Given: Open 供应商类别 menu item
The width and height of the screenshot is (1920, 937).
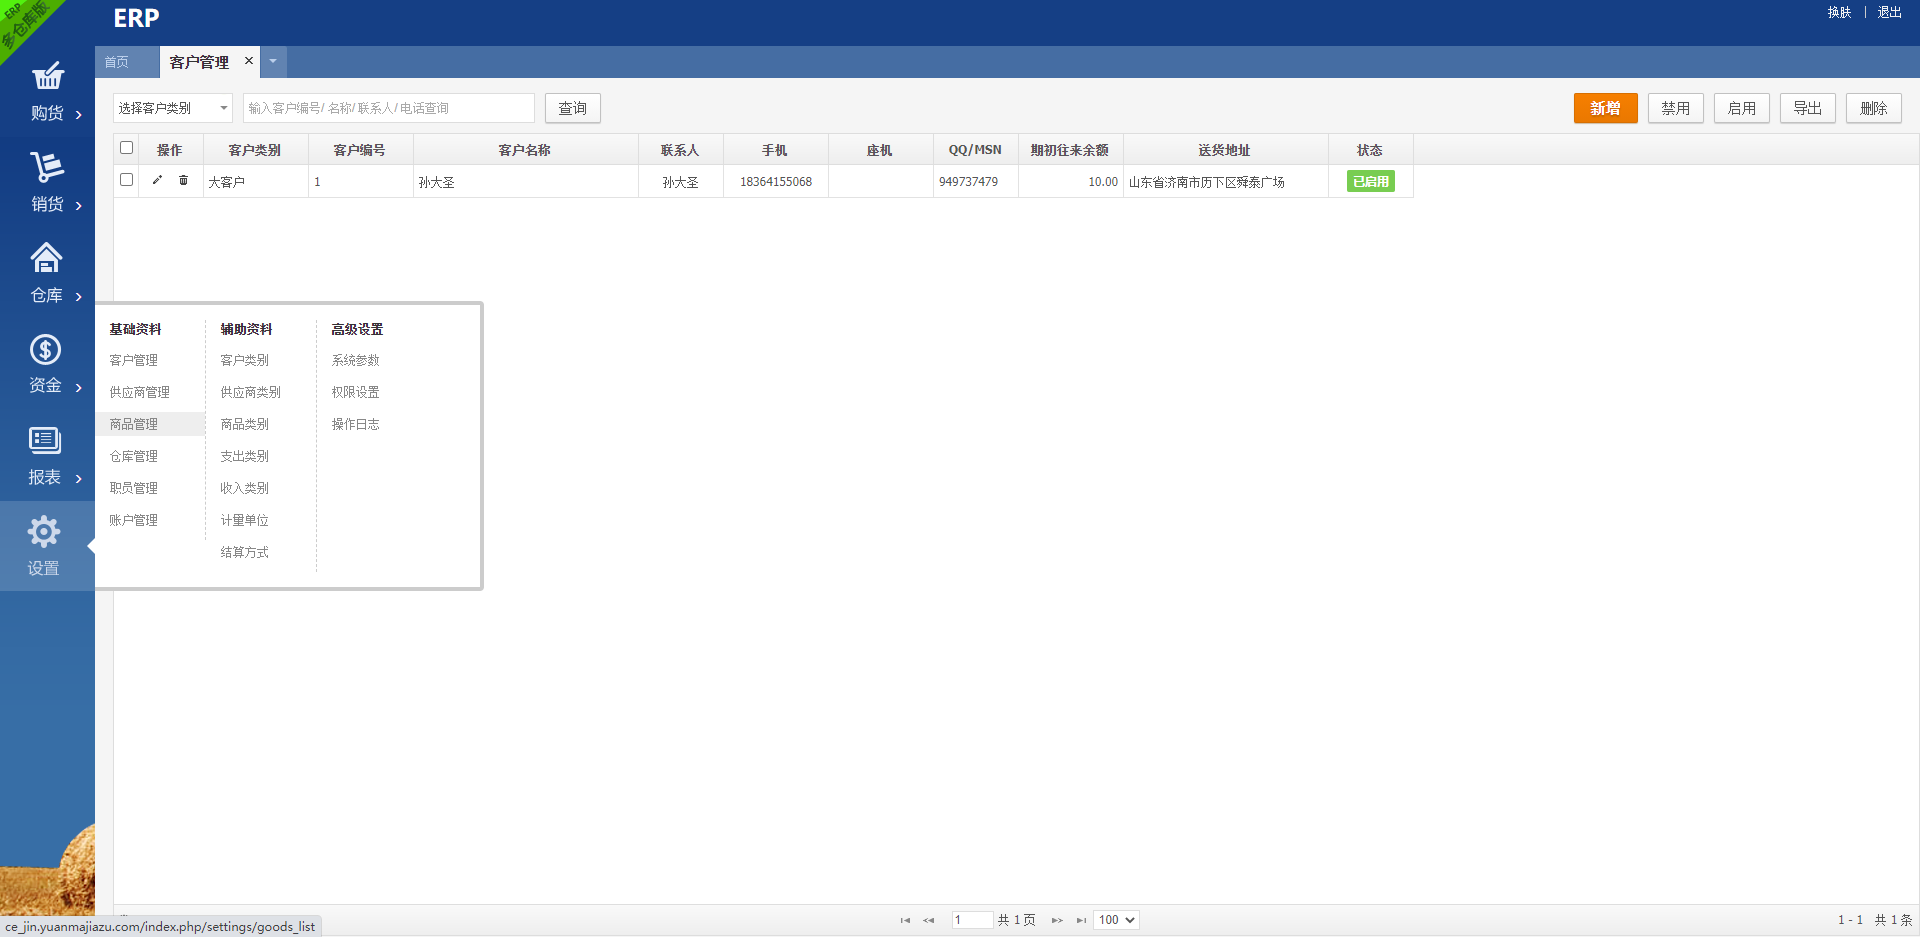Looking at the screenshot, I should tap(251, 392).
